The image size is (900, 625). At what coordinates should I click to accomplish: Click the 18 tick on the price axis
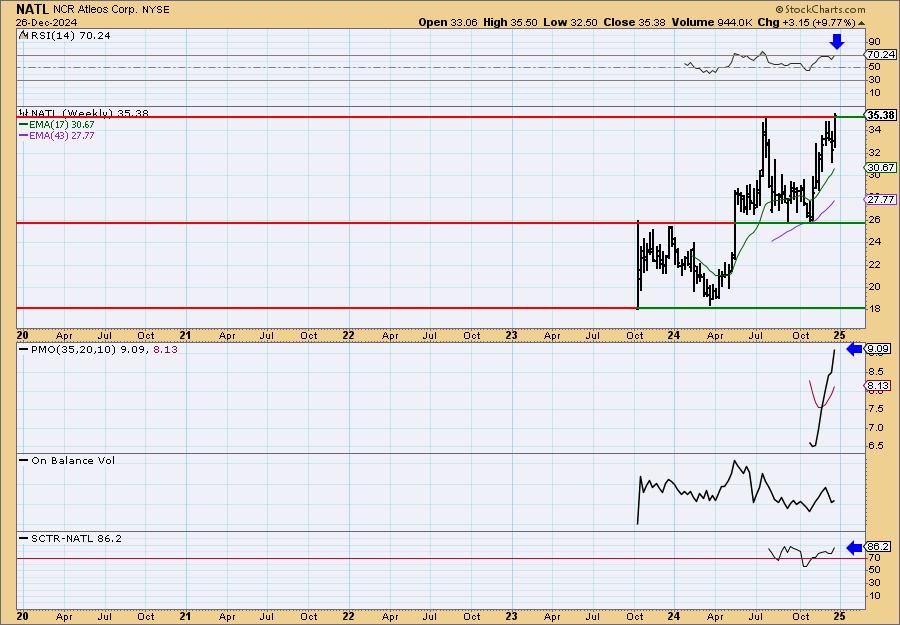coord(875,309)
